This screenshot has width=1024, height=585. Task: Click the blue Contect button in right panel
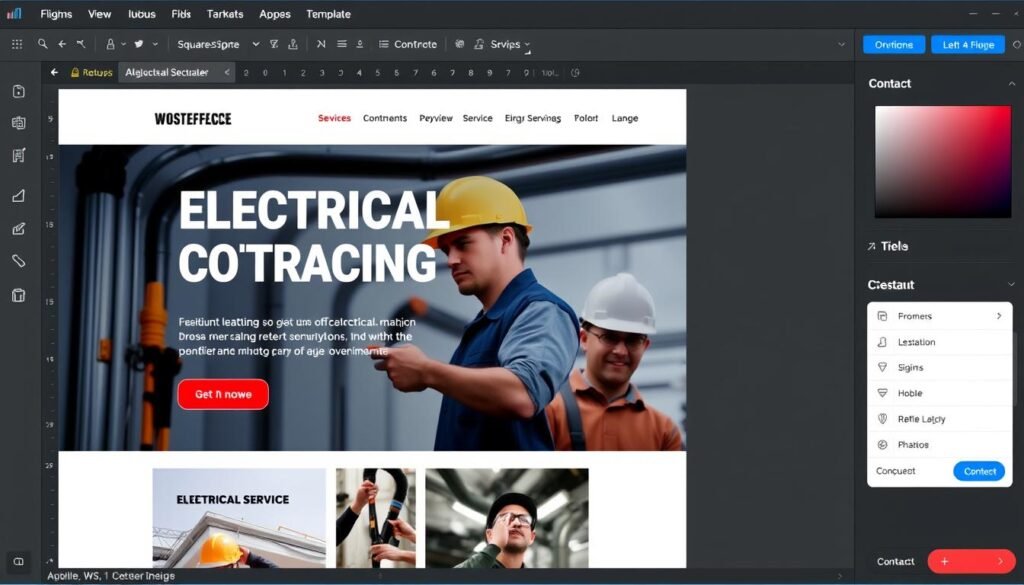point(978,471)
